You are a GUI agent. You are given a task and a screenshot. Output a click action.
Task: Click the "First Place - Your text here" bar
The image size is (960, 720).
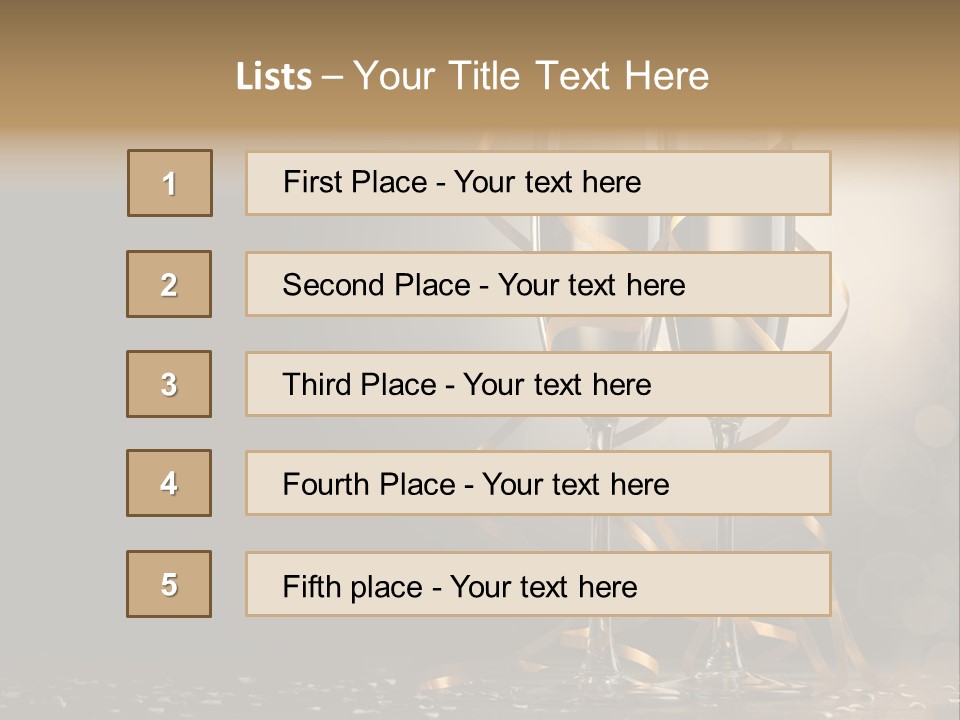coord(538,183)
